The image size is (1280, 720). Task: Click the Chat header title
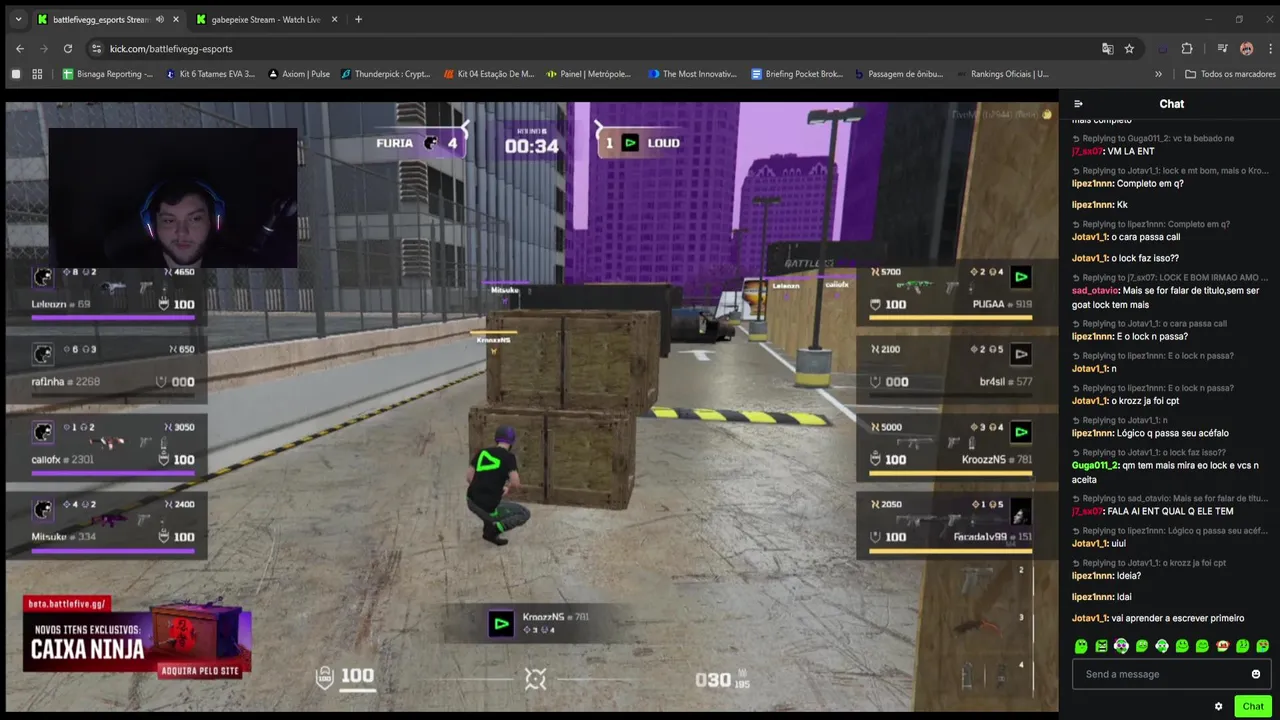(x=1172, y=104)
